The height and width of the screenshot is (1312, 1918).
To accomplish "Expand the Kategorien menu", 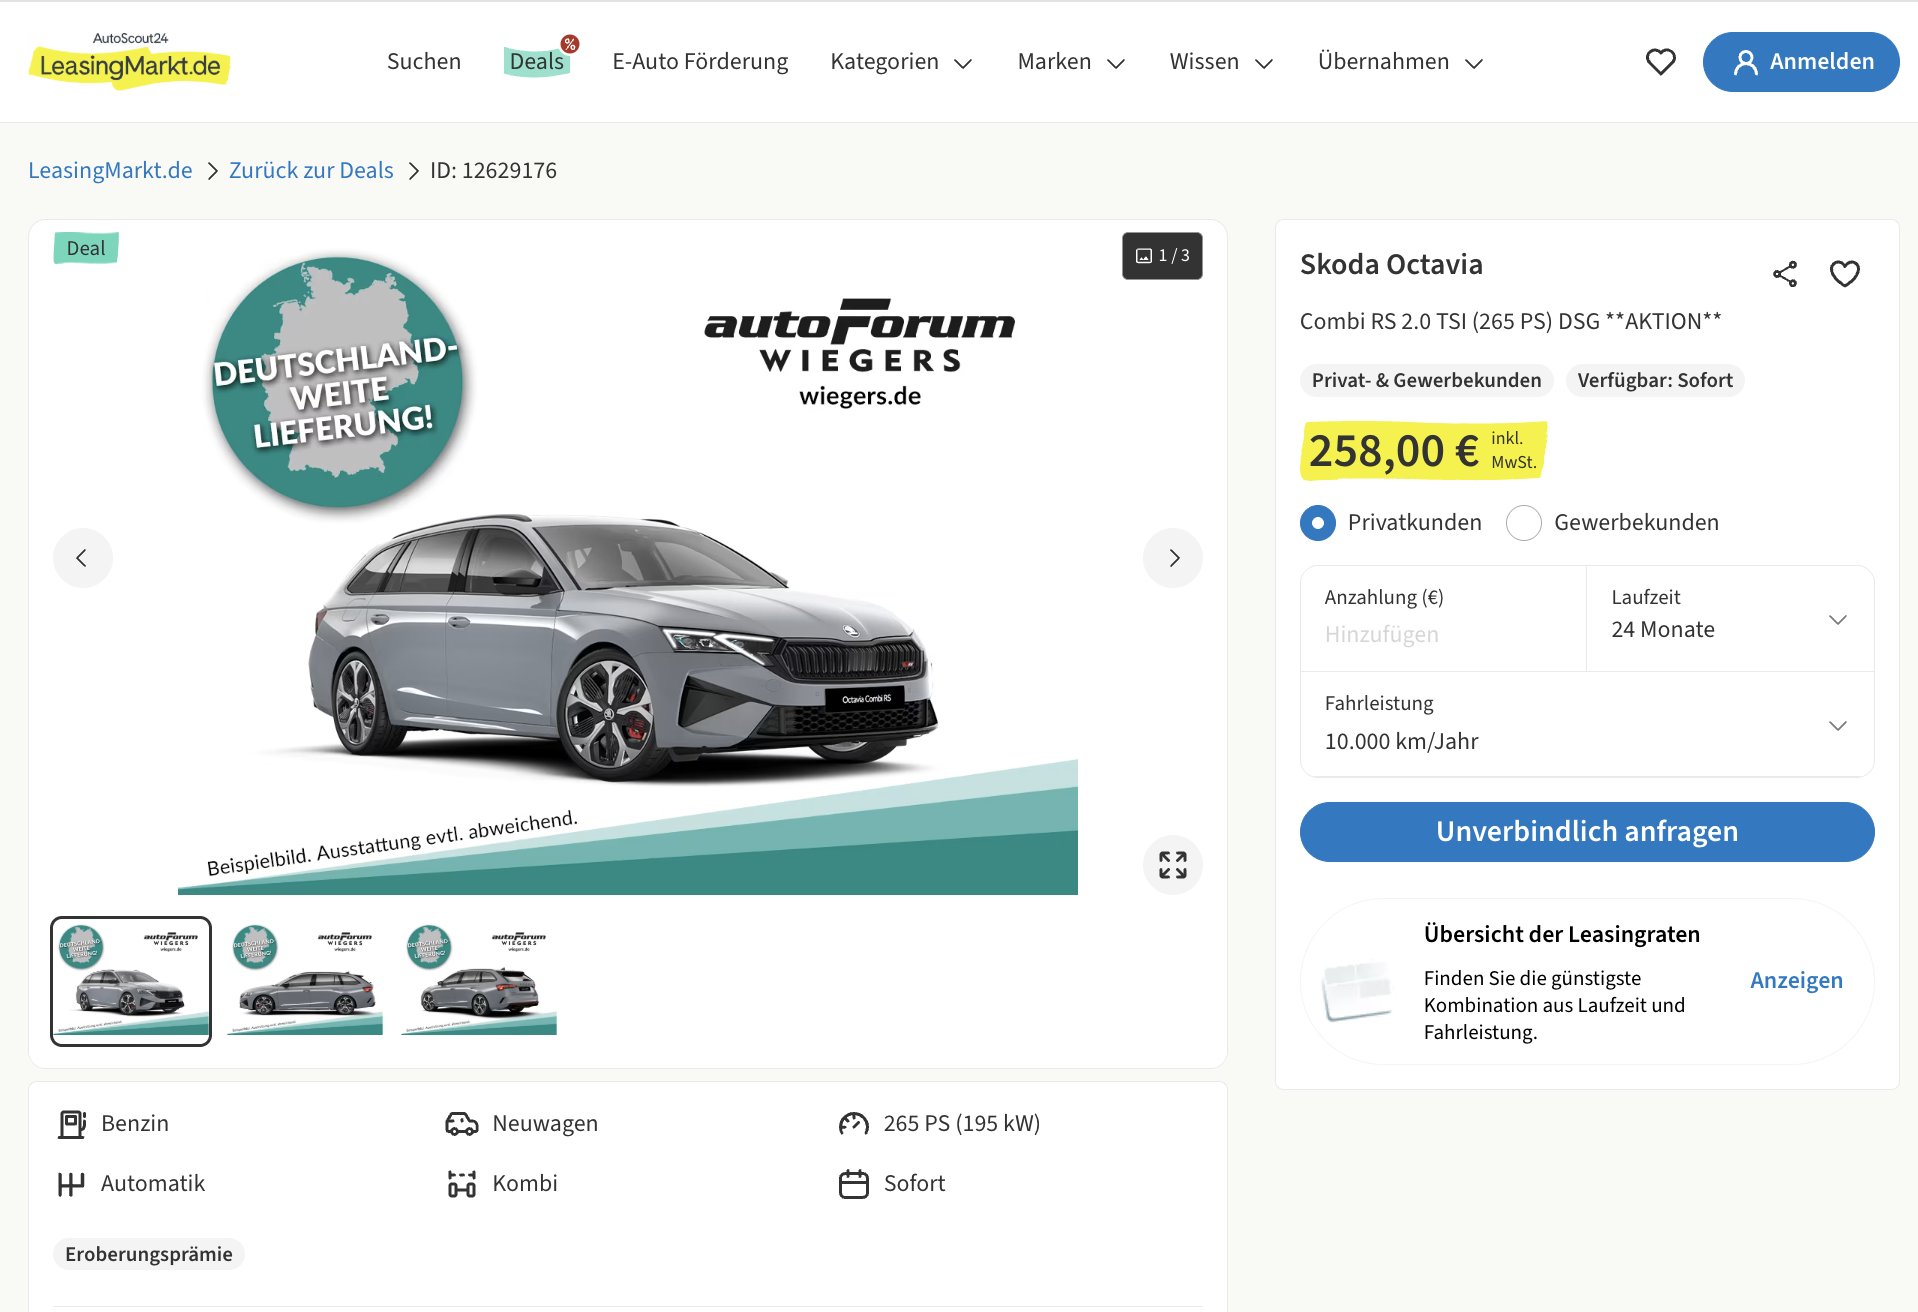I will pos(900,62).
